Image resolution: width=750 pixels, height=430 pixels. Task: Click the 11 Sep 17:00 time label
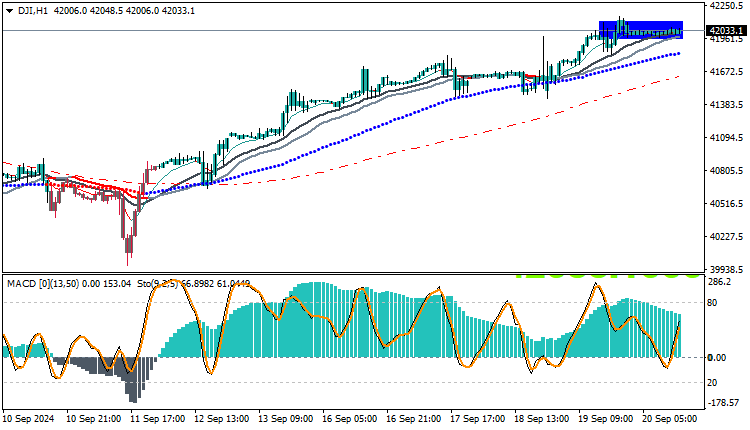click(158, 419)
